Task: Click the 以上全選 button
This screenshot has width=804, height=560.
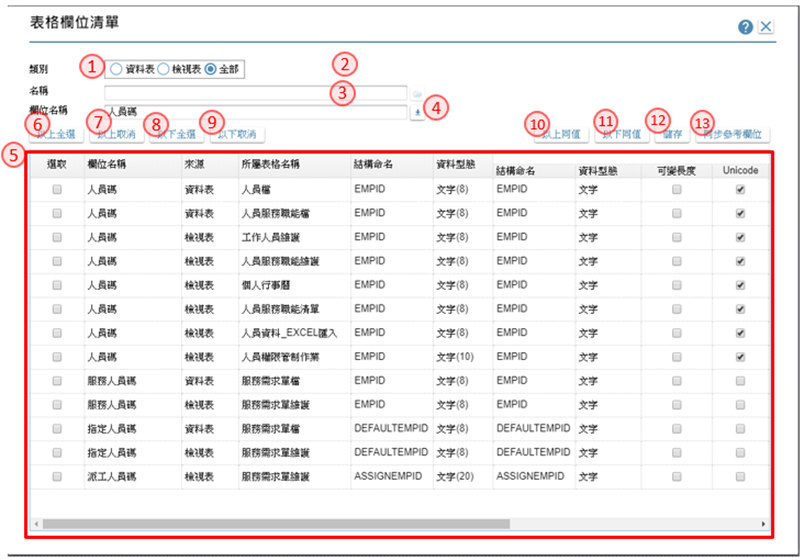Action: [x=56, y=135]
